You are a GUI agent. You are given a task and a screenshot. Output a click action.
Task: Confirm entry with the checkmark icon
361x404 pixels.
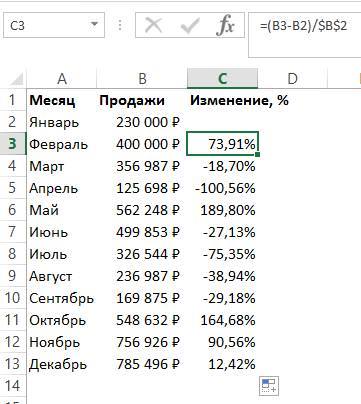pyautogui.click(x=190, y=25)
